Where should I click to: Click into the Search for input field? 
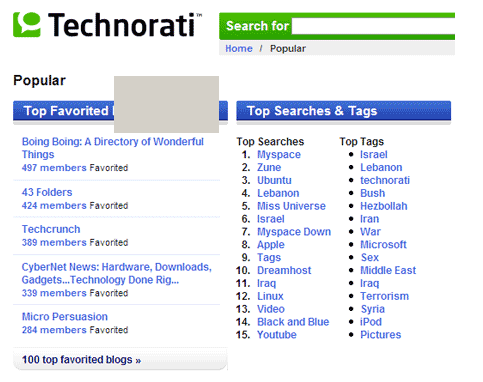(373, 26)
